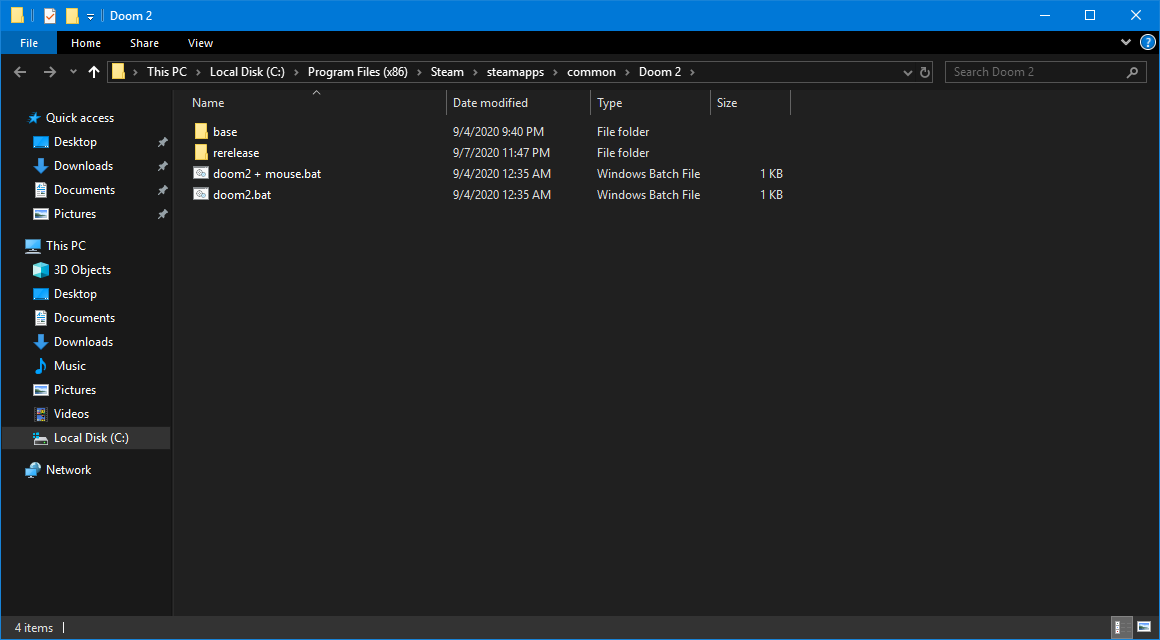Open the File ribbon tab
1160x640 pixels.
pyautogui.click(x=29, y=43)
